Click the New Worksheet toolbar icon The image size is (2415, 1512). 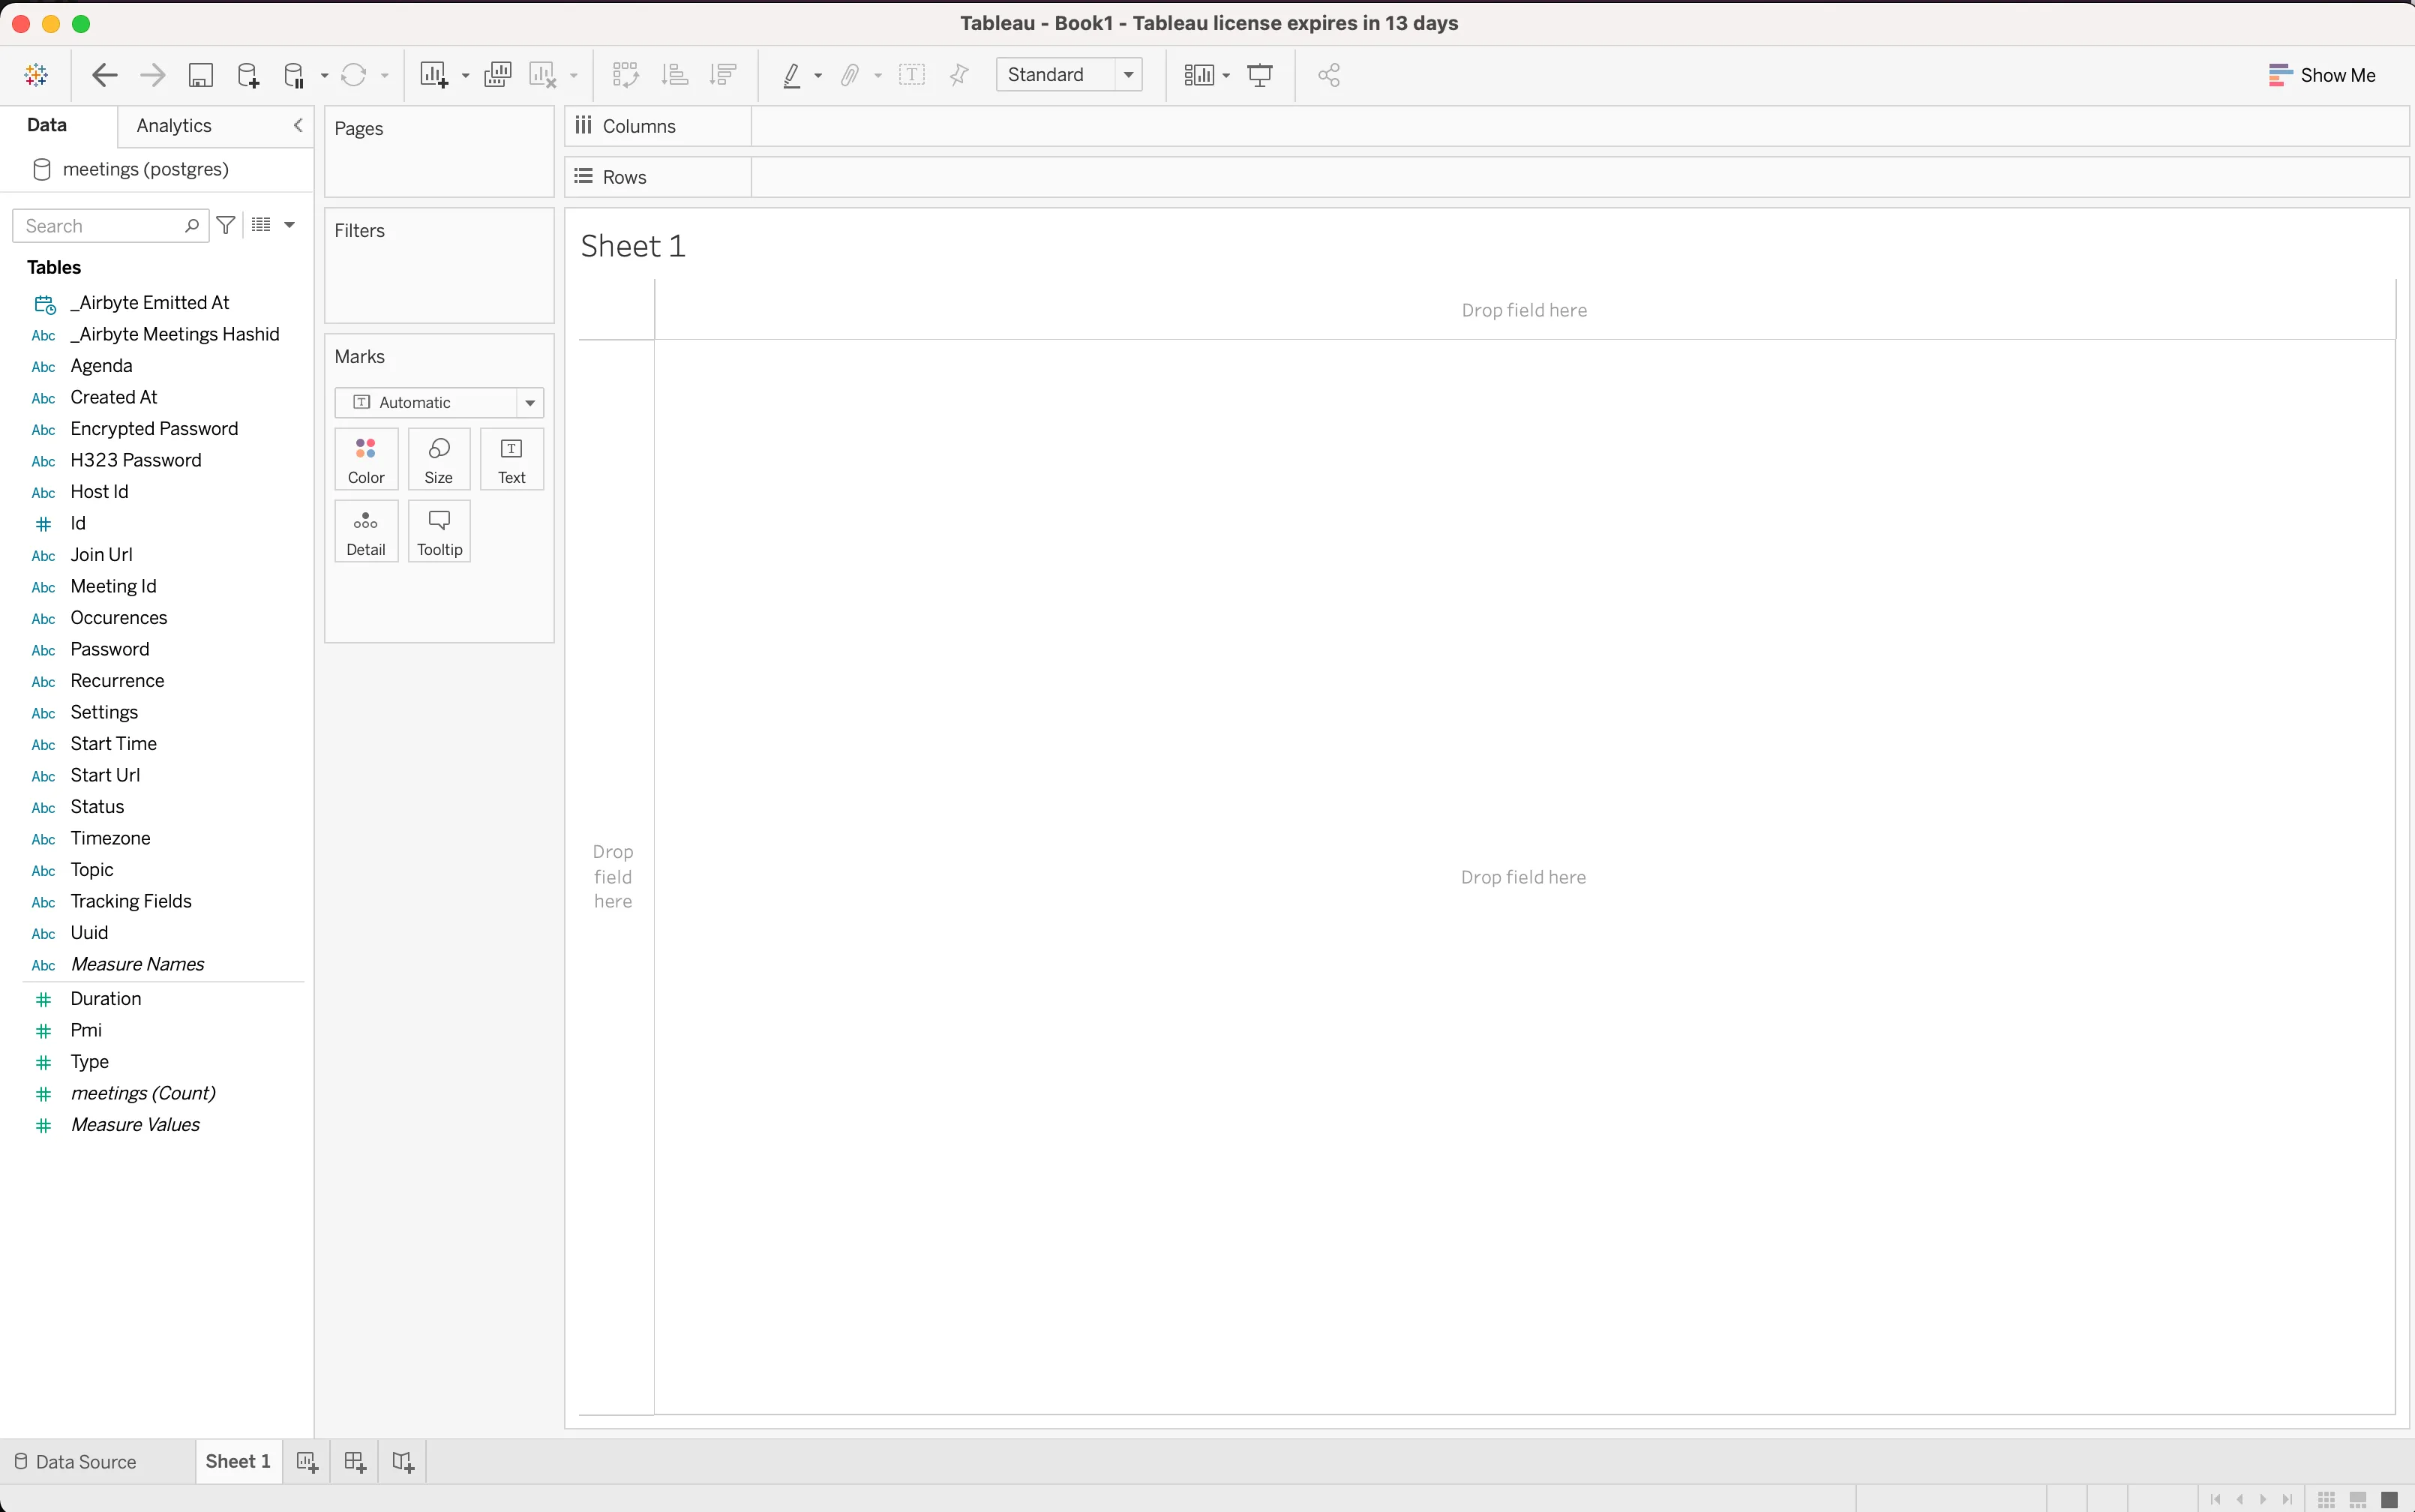click(434, 75)
